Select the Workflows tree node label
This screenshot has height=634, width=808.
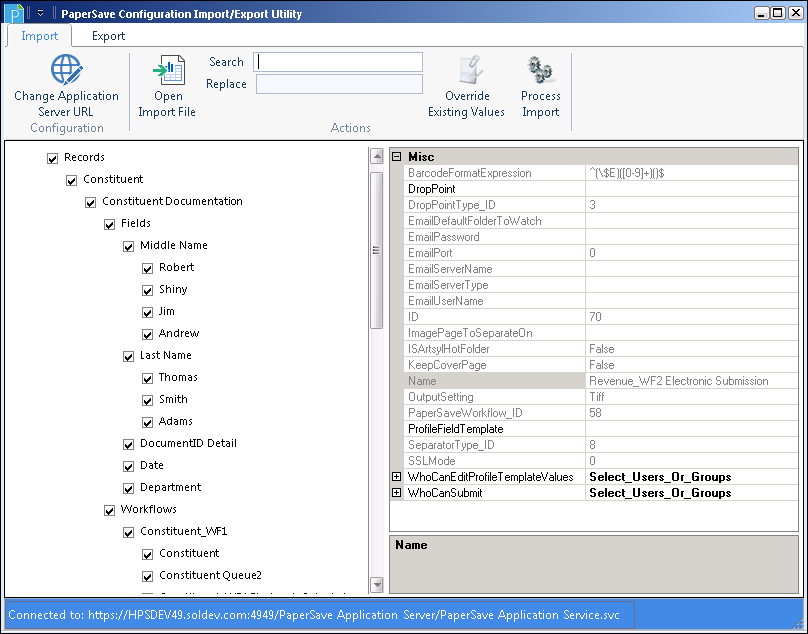pyautogui.click(x=148, y=509)
